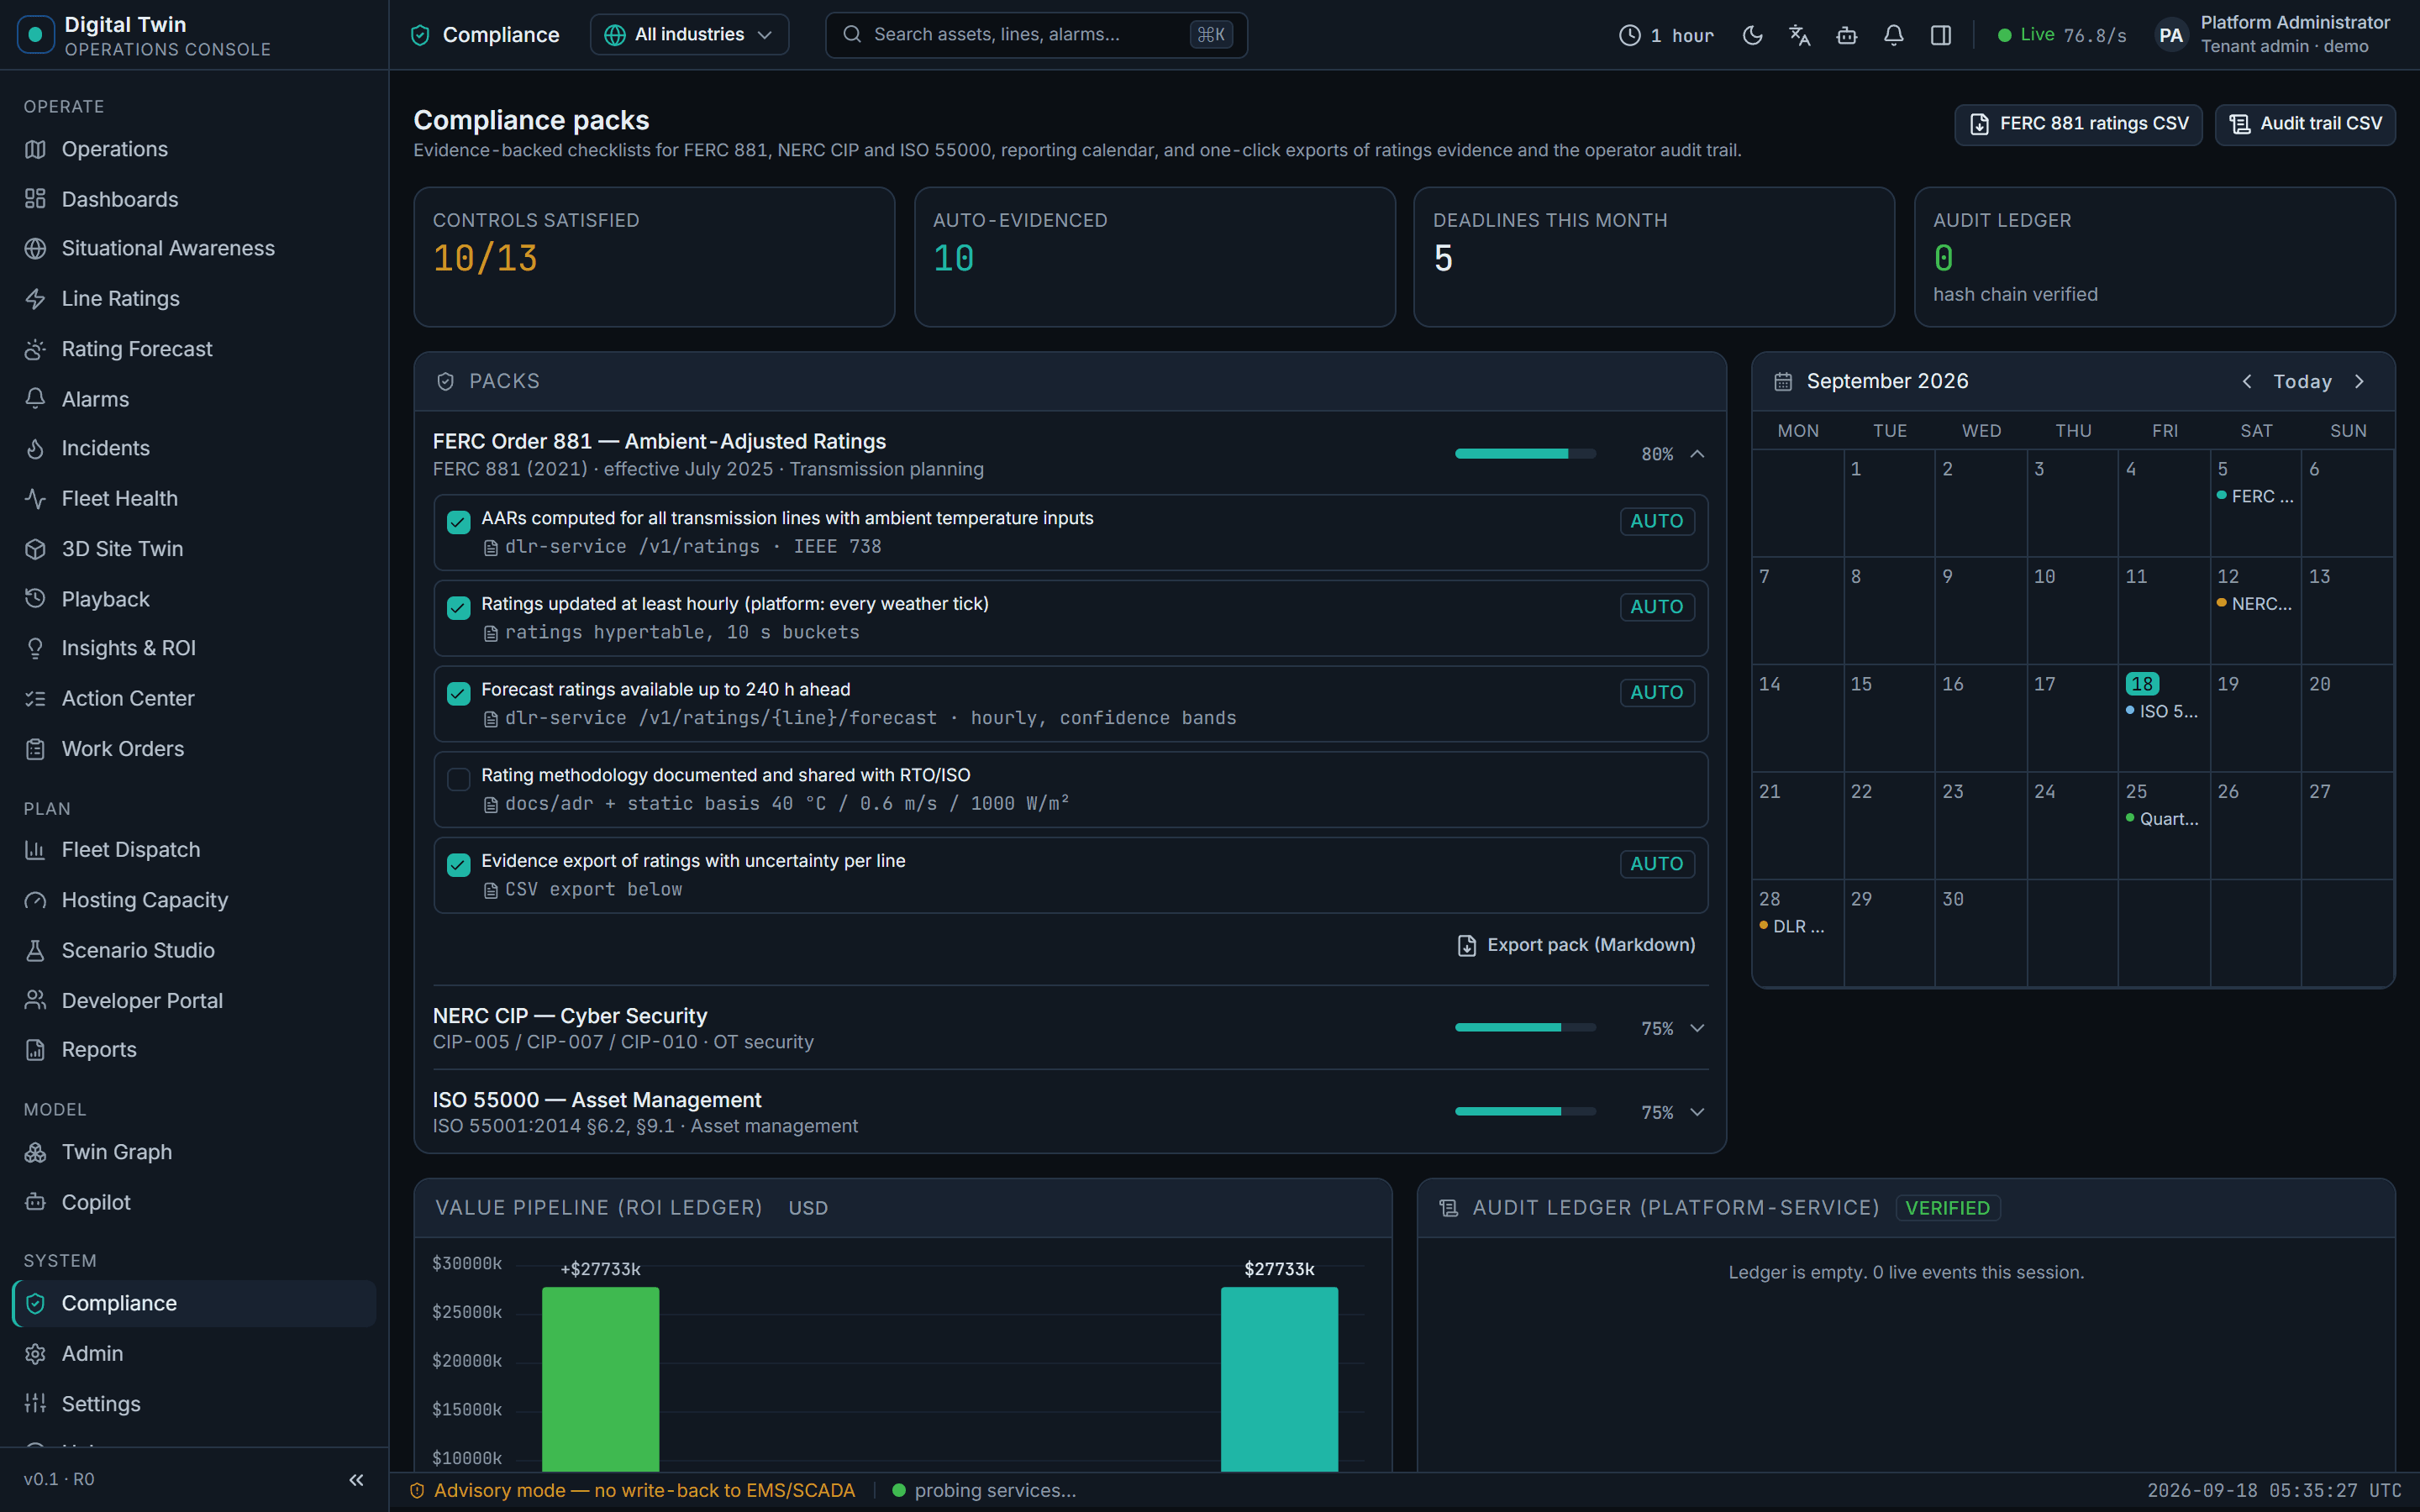Click the Insights & ROI lightbulb icon

click(35, 648)
